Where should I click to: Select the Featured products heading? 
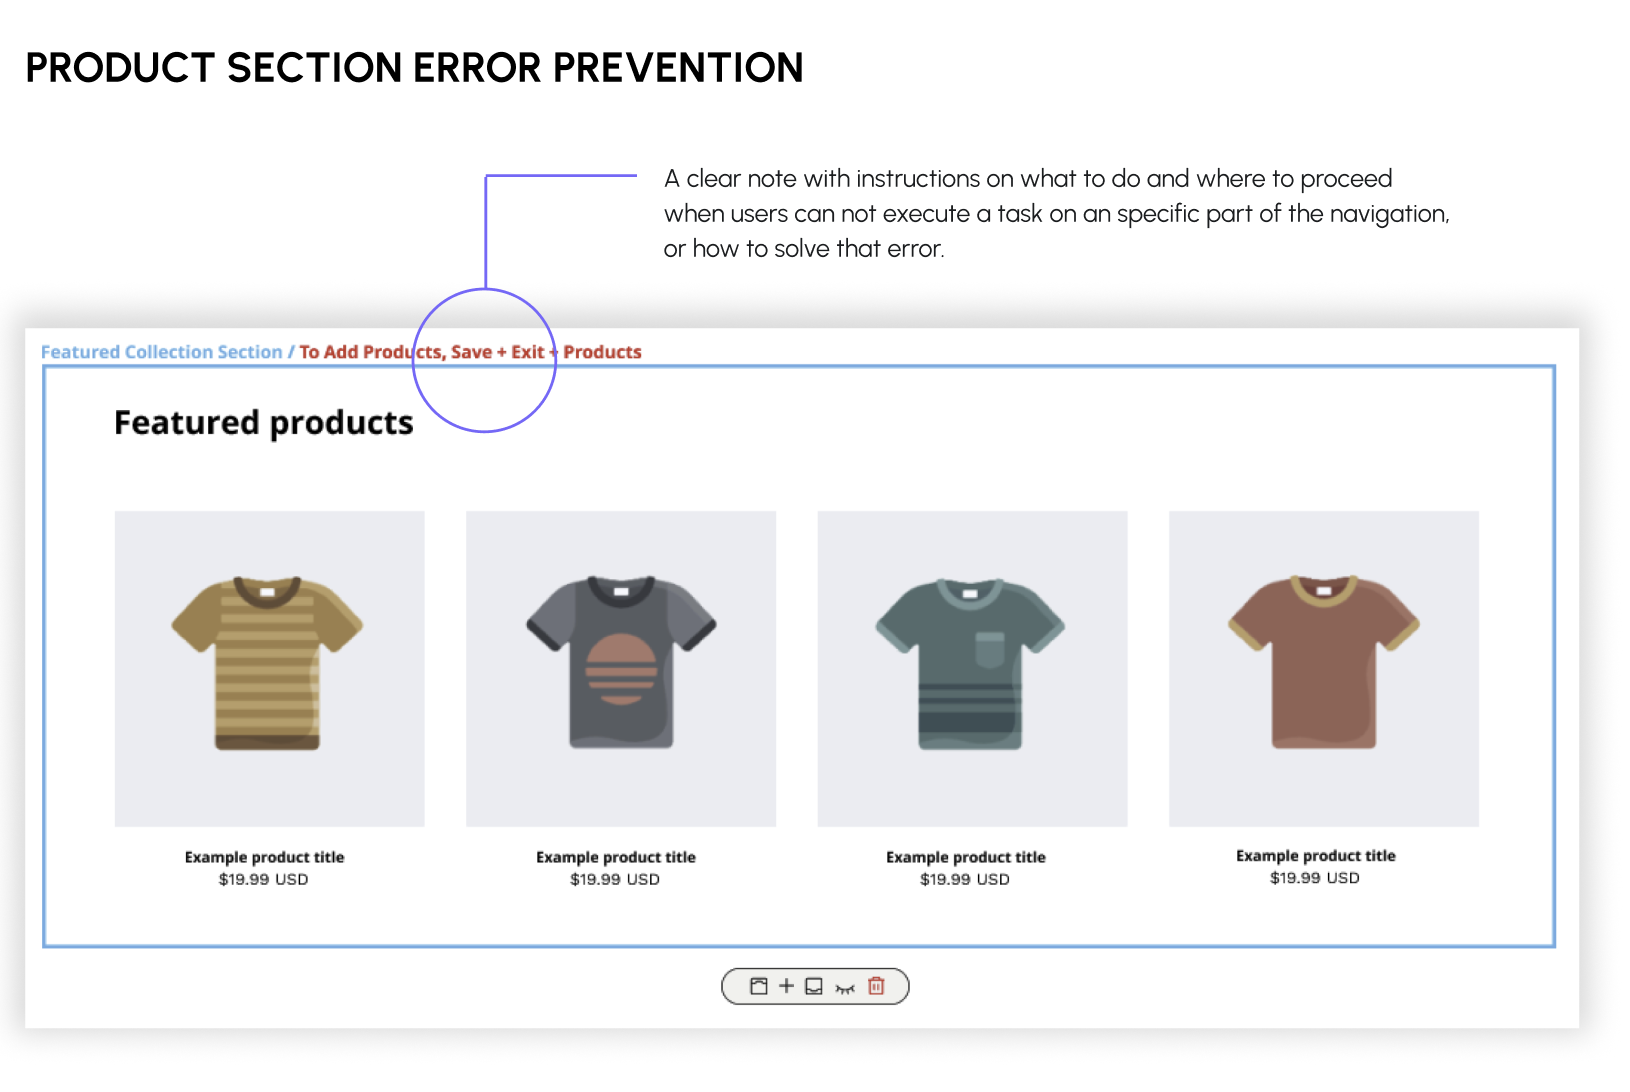click(263, 423)
